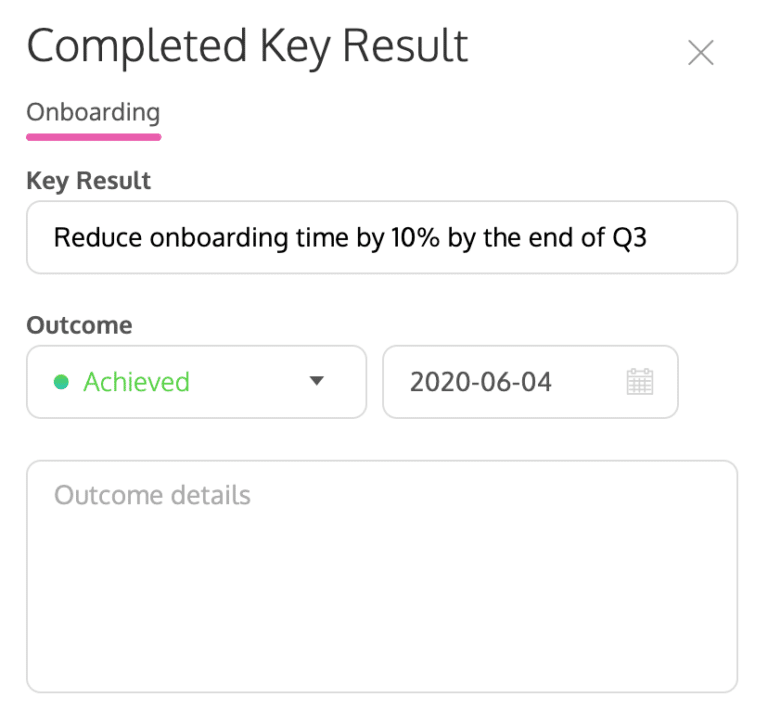This screenshot has height=710, width=768.
Task: Click into the Key Result text field
Action: [381, 237]
